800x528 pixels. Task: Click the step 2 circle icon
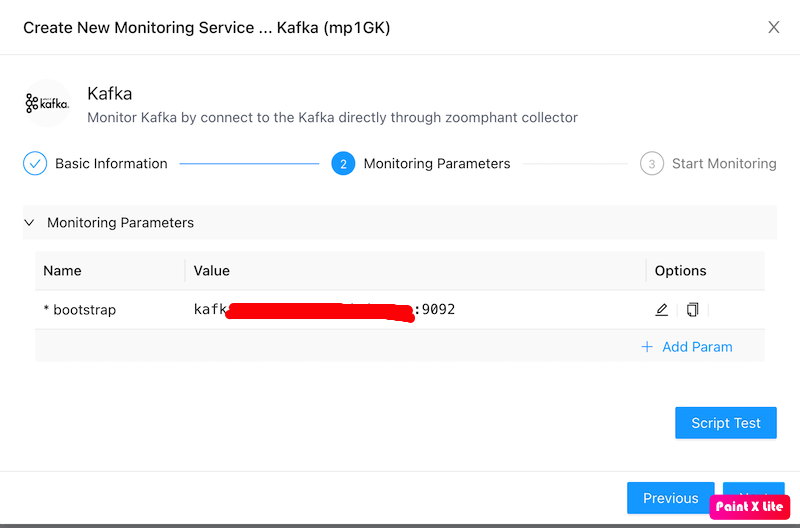point(343,164)
